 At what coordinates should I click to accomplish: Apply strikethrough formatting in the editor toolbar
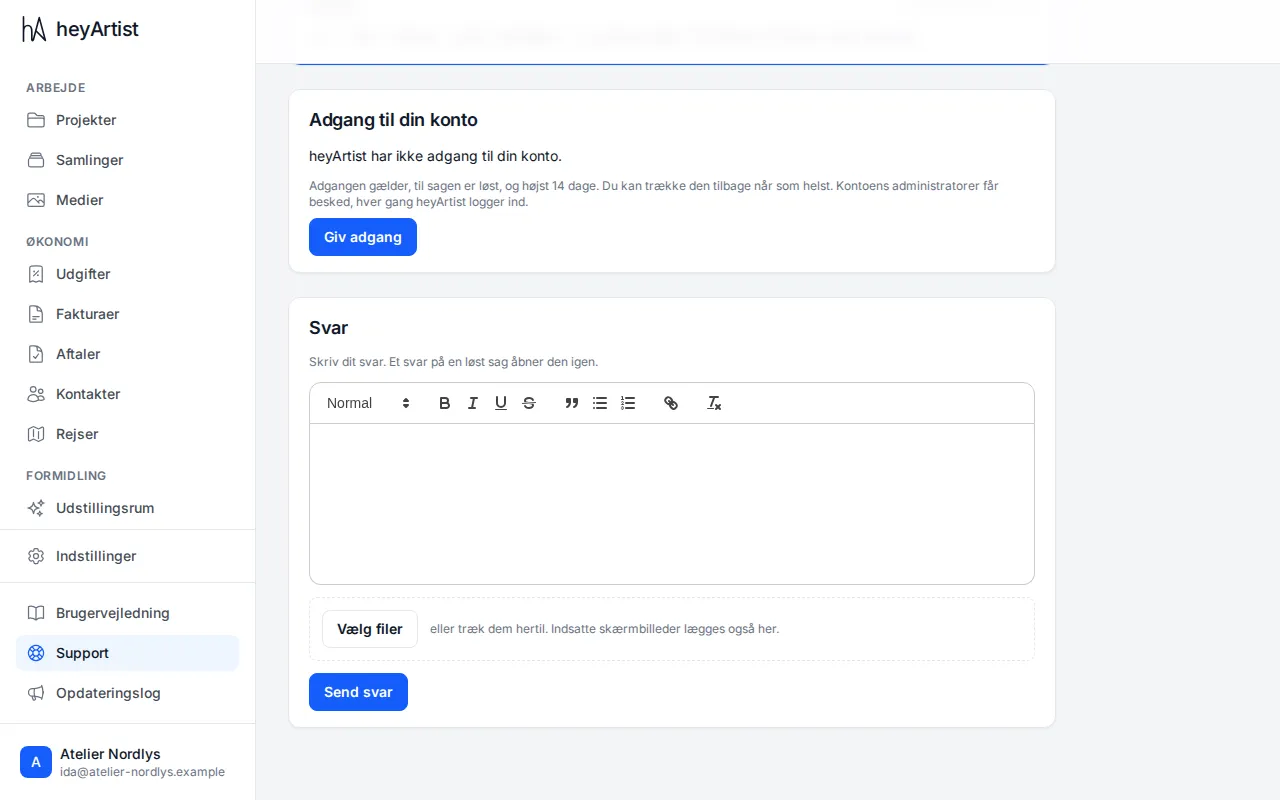pyautogui.click(x=529, y=403)
